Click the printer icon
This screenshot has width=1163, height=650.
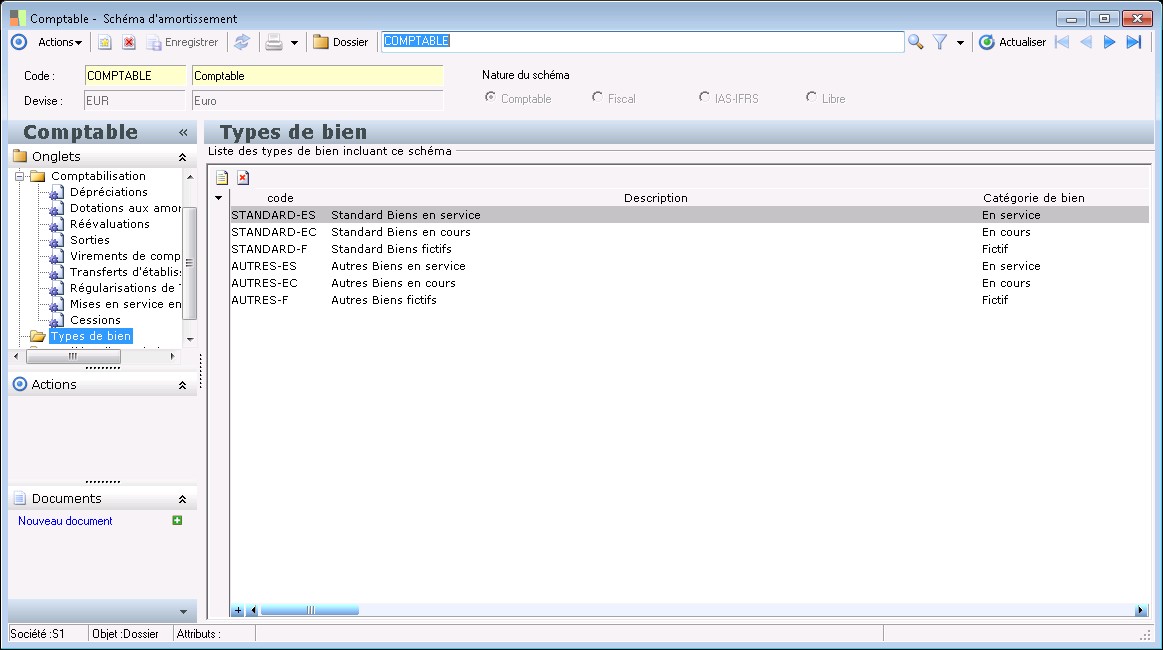click(274, 42)
